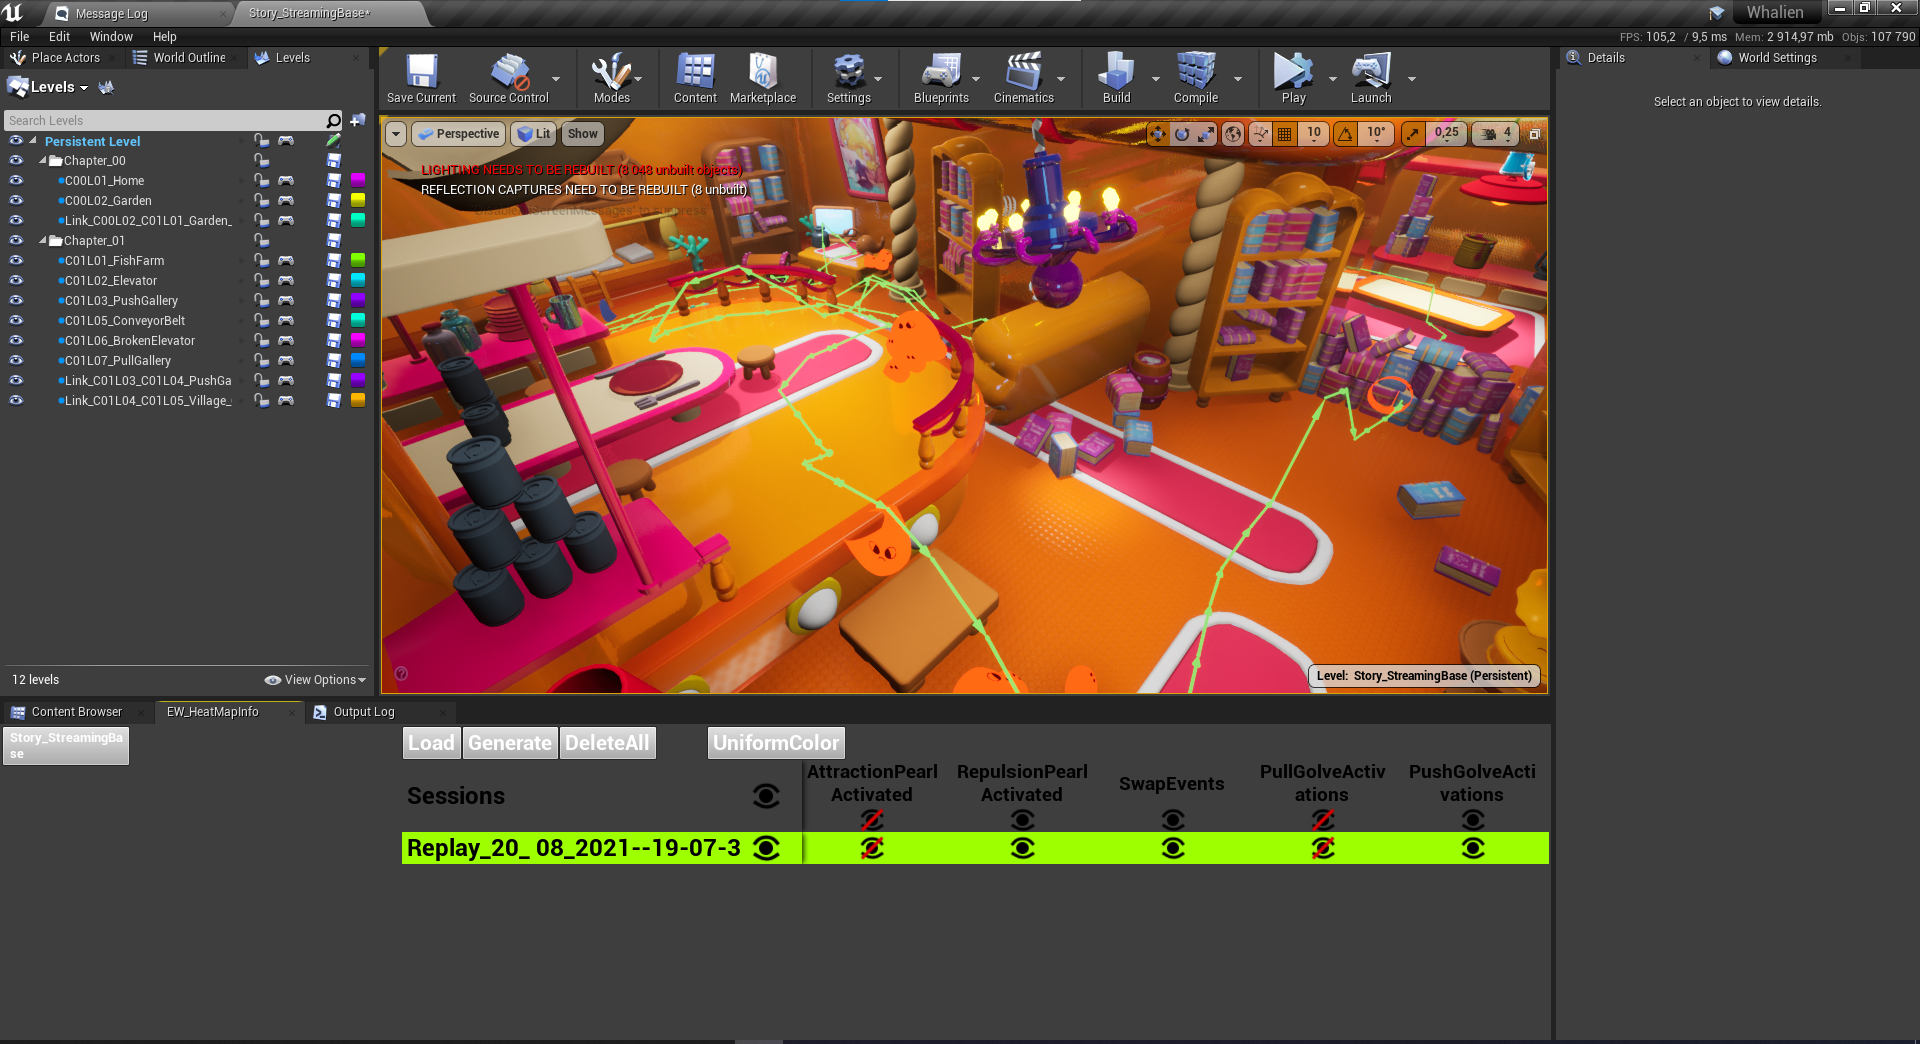Open the grid snap value 10 dropdown
Viewport: 1920px width, 1044px height.
[x=1314, y=134]
